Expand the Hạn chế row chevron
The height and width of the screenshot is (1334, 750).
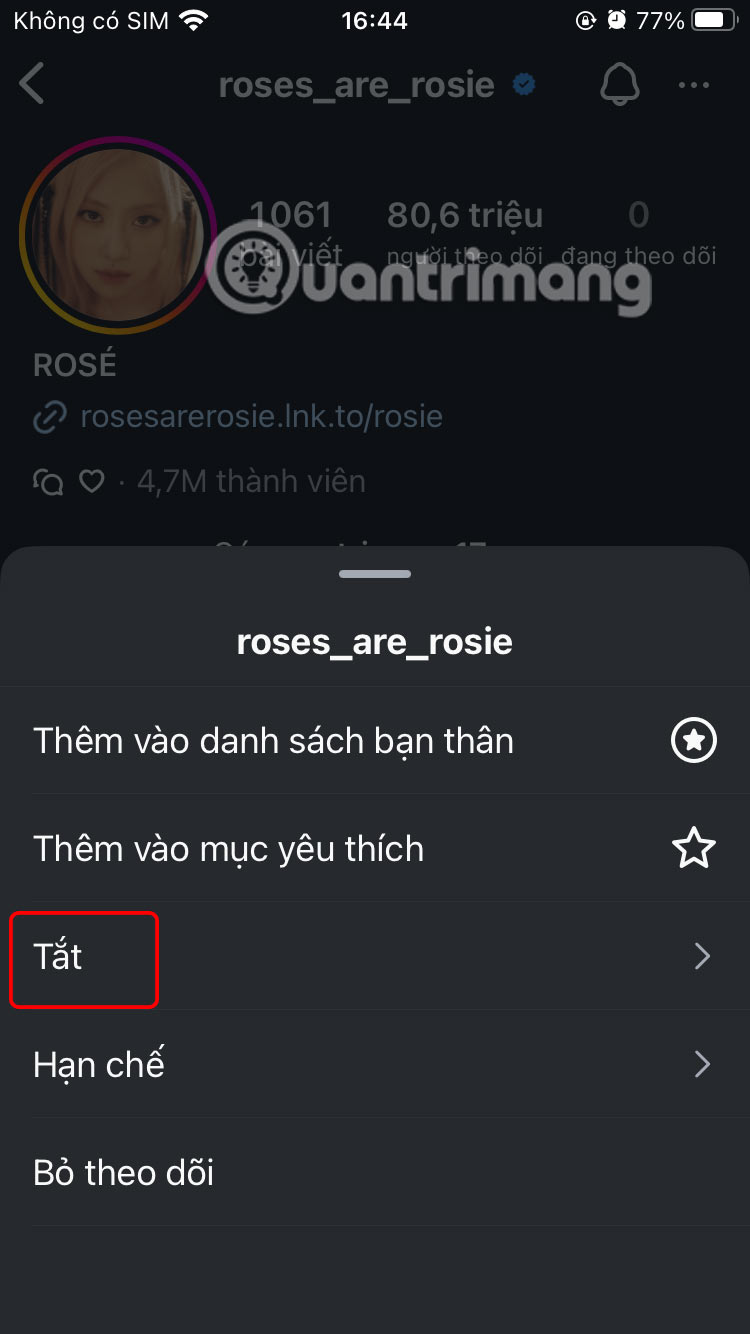[702, 1065]
